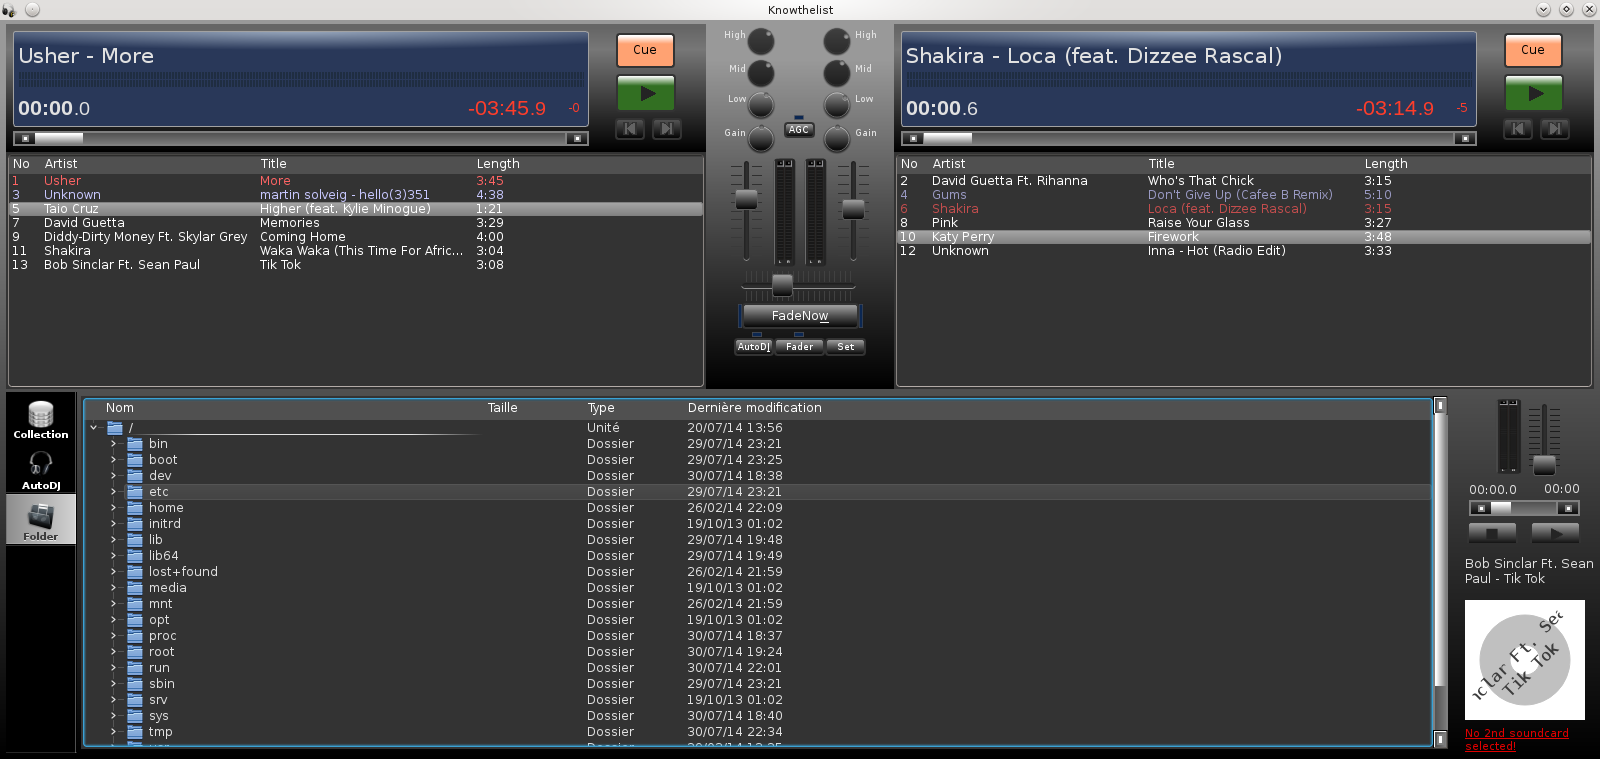The width and height of the screenshot is (1600, 759).
Task: Click the preview player seek bar
Action: pos(1524,508)
